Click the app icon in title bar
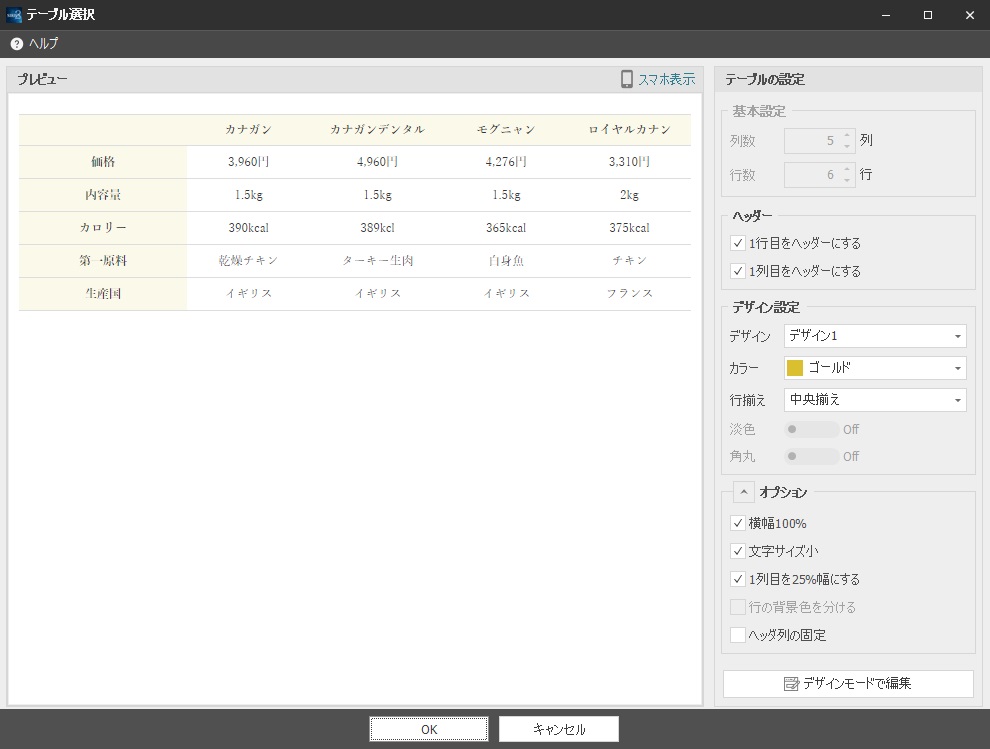The image size is (990, 749). [x=14, y=15]
